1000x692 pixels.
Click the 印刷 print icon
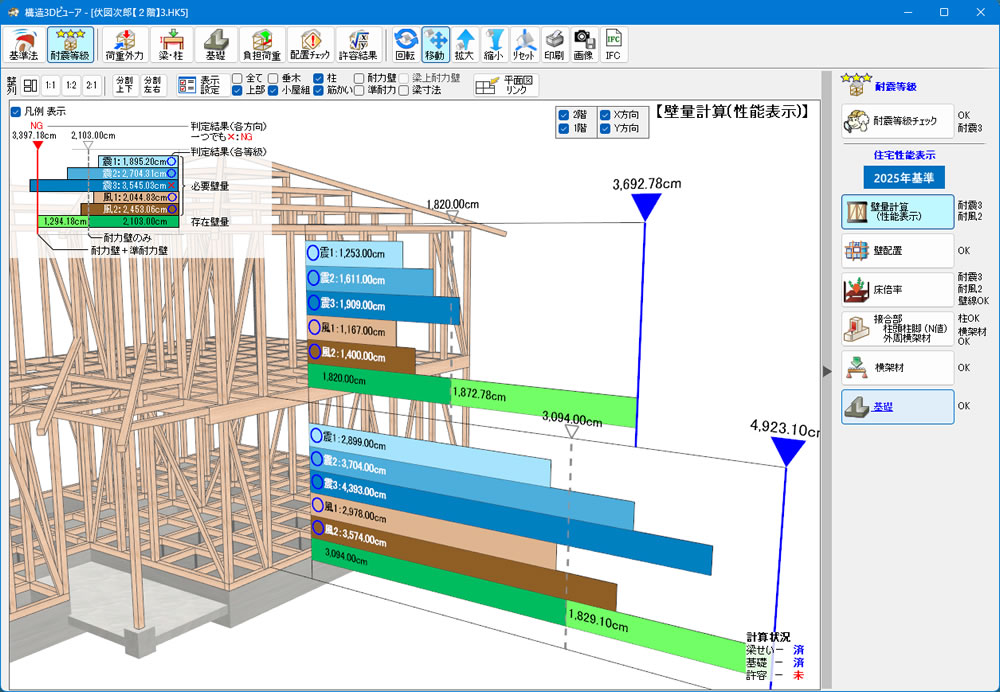coord(554,46)
